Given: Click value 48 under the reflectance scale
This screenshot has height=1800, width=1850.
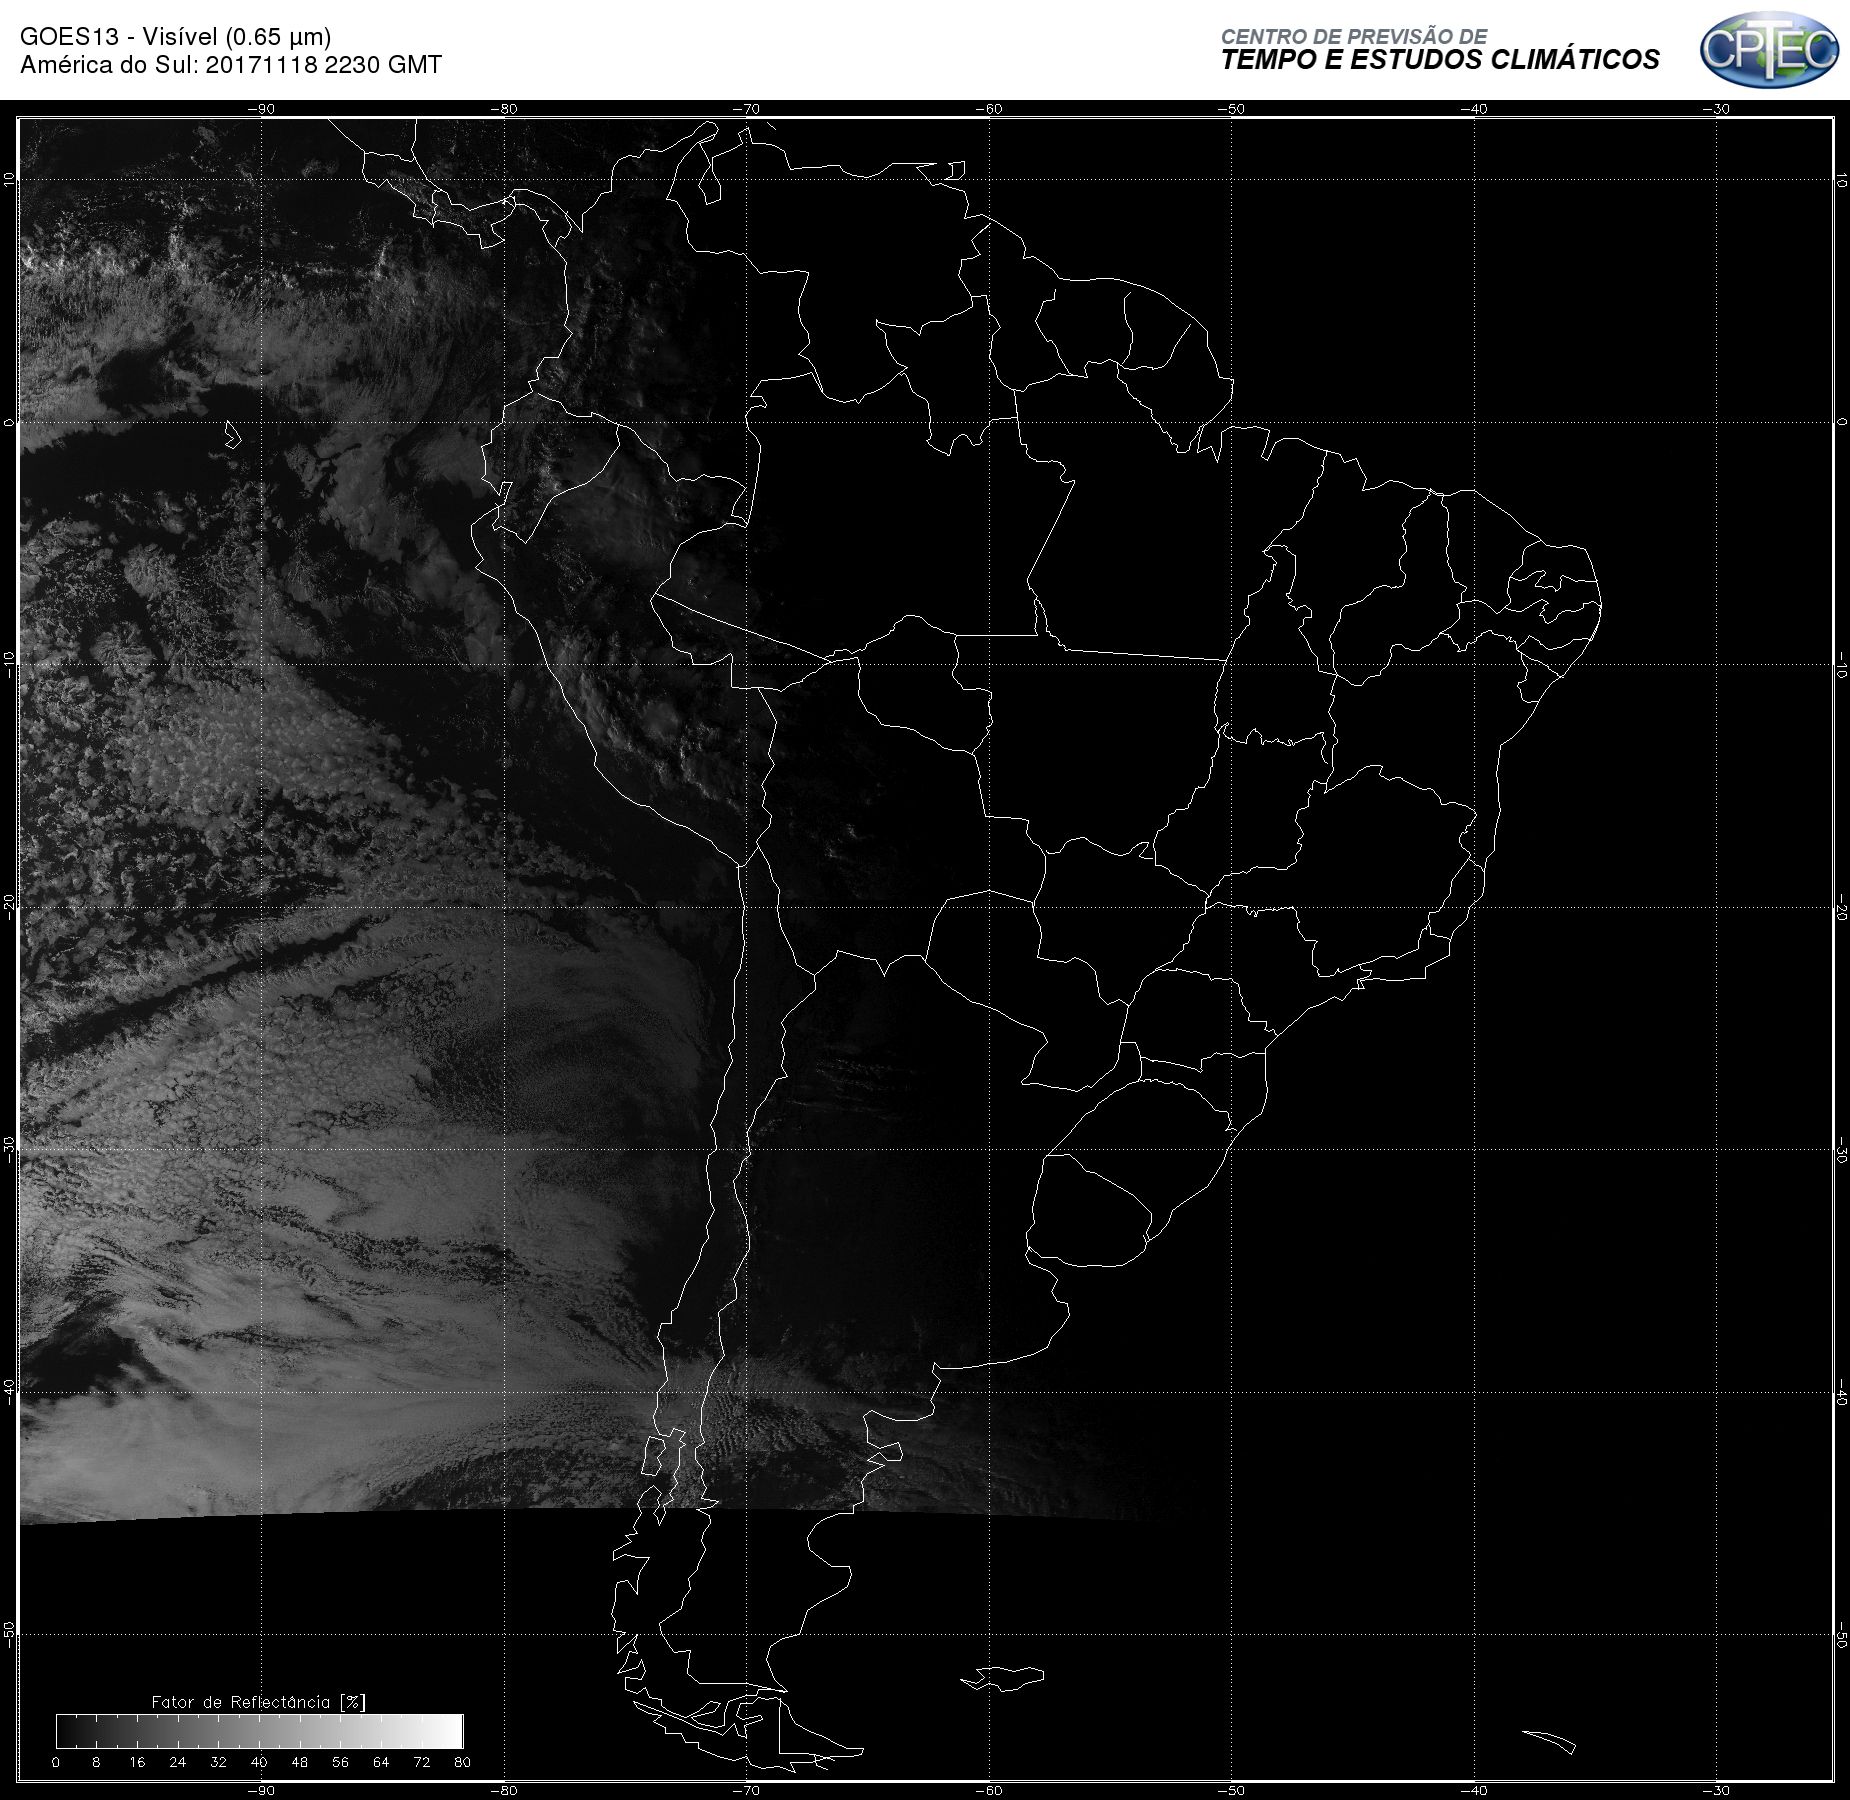Looking at the screenshot, I should tap(300, 1762).
